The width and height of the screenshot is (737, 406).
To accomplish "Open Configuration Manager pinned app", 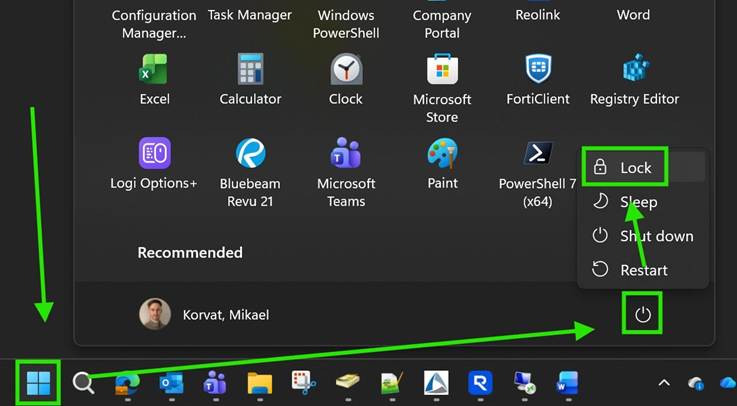I will [x=154, y=23].
